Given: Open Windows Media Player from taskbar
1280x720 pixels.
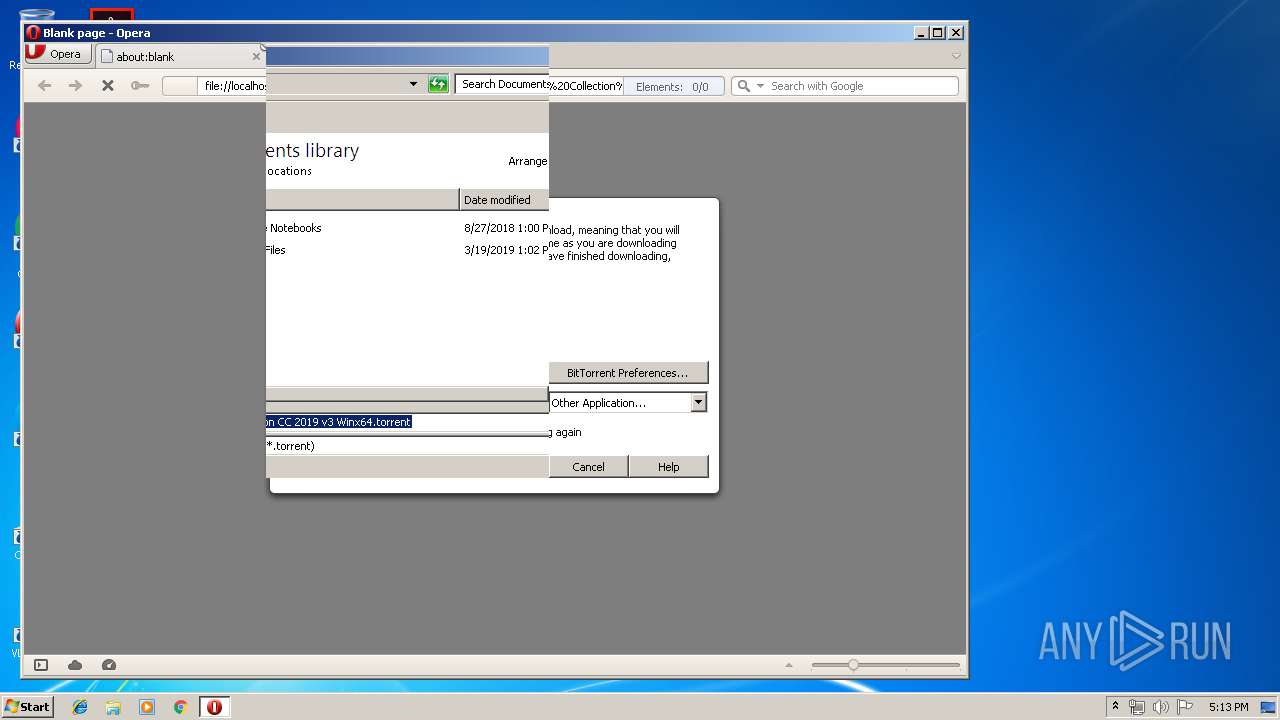Looking at the screenshot, I should tap(147, 707).
